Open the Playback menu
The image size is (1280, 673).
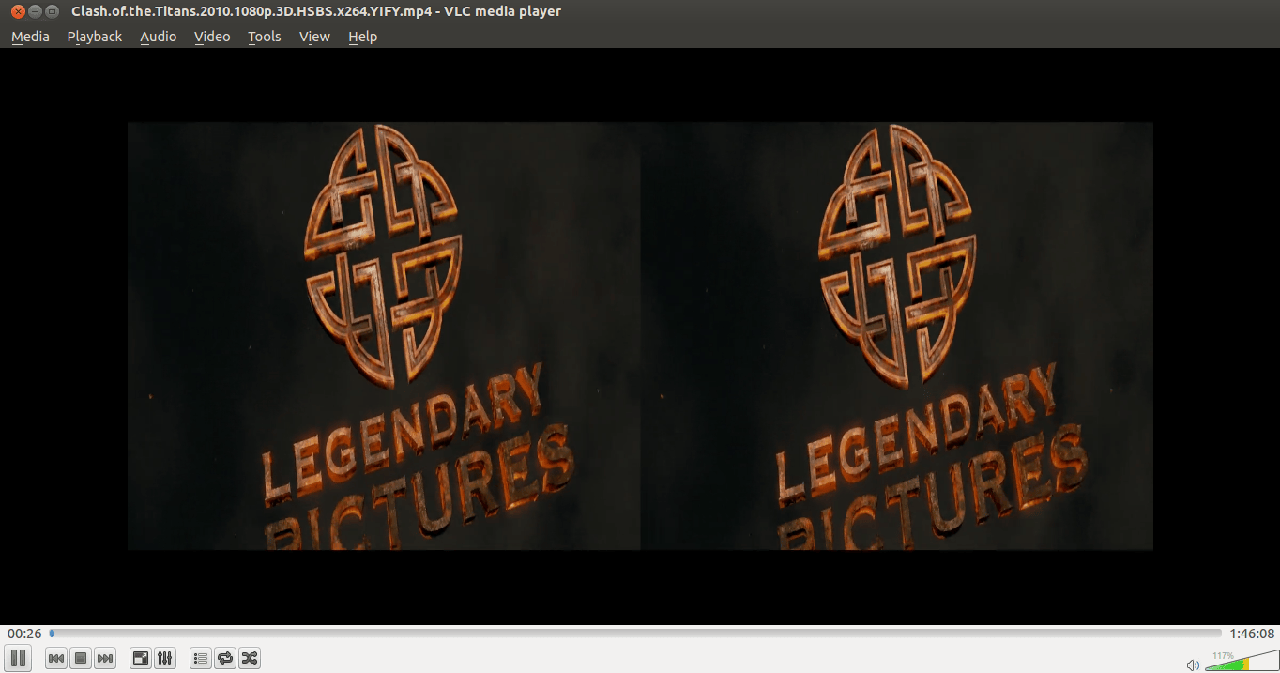point(94,37)
